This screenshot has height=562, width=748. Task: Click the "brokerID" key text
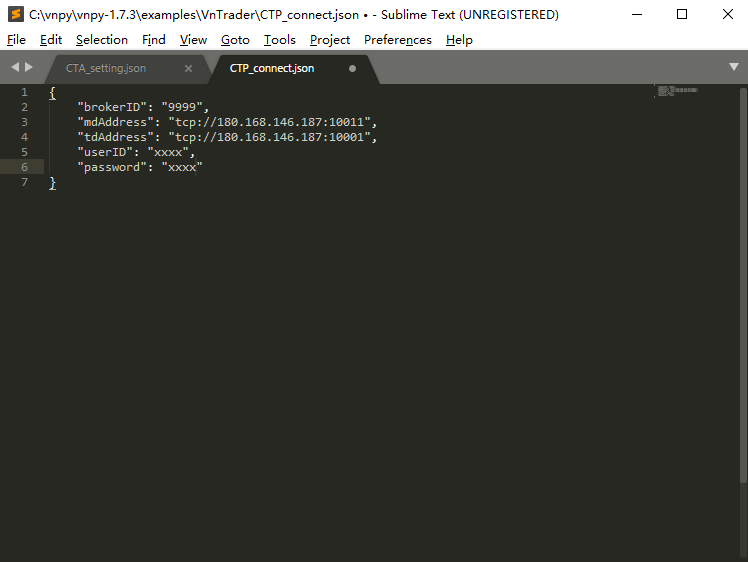click(112, 107)
